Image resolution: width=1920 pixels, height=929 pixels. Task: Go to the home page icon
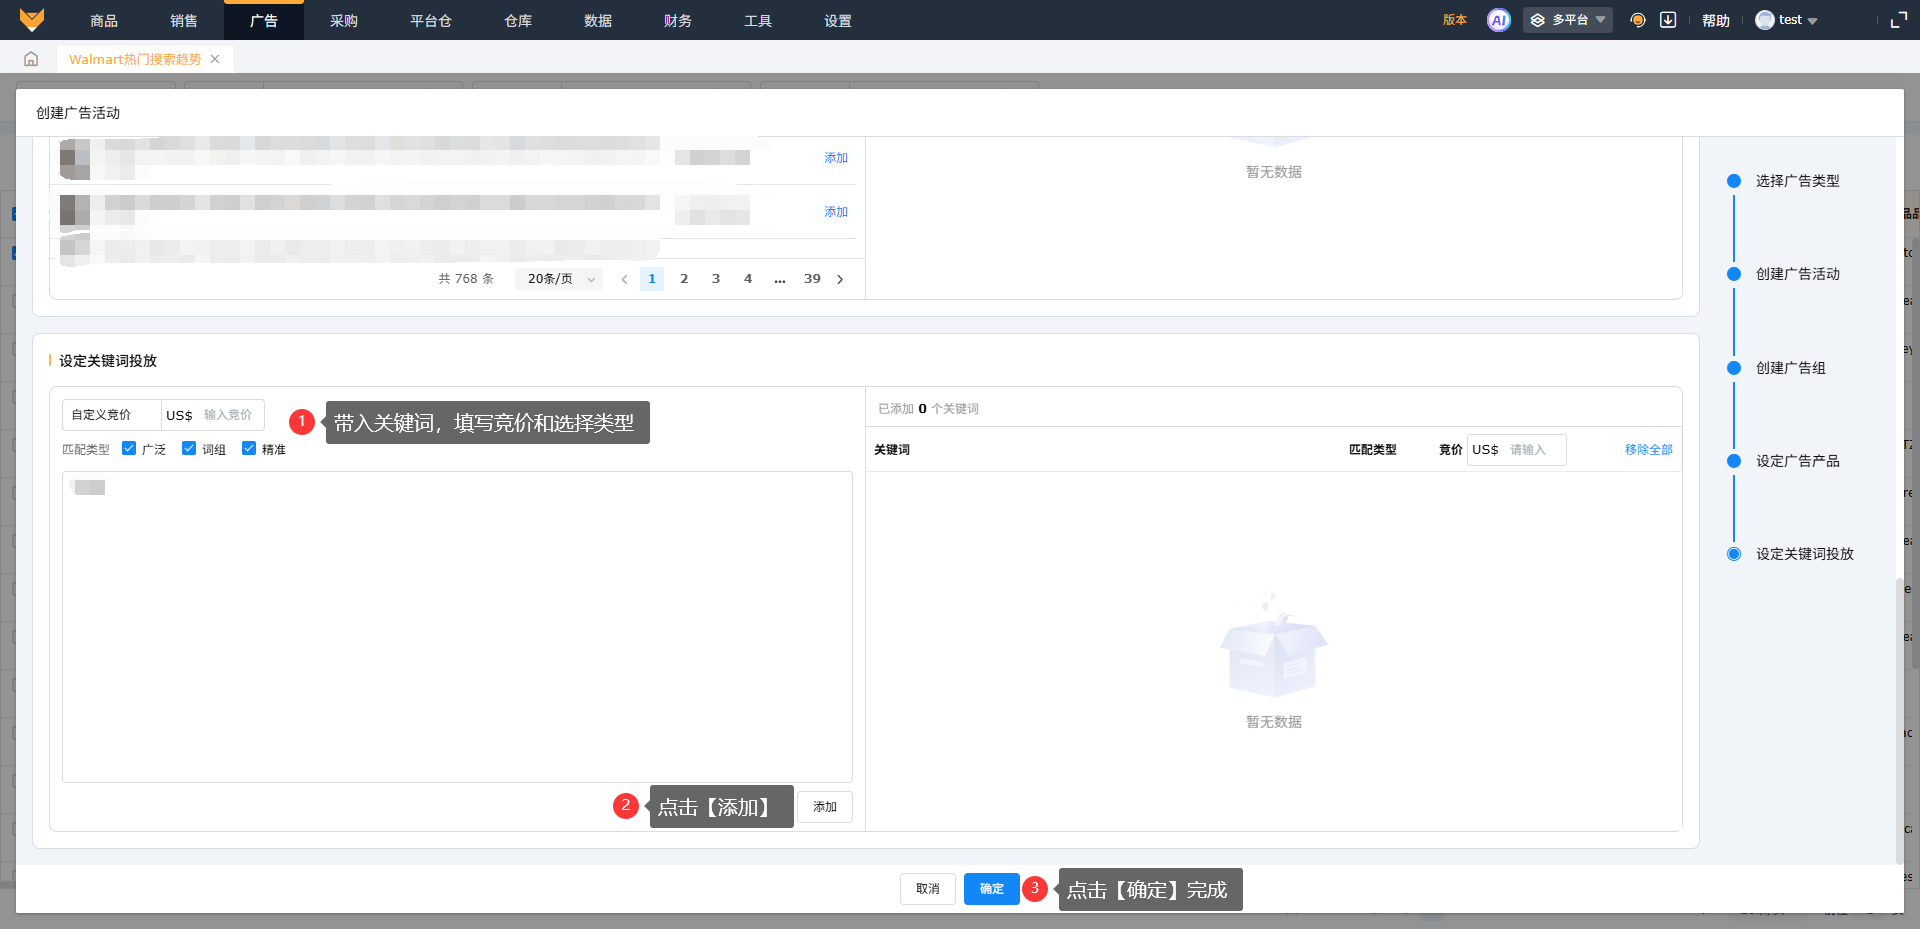(31, 59)
